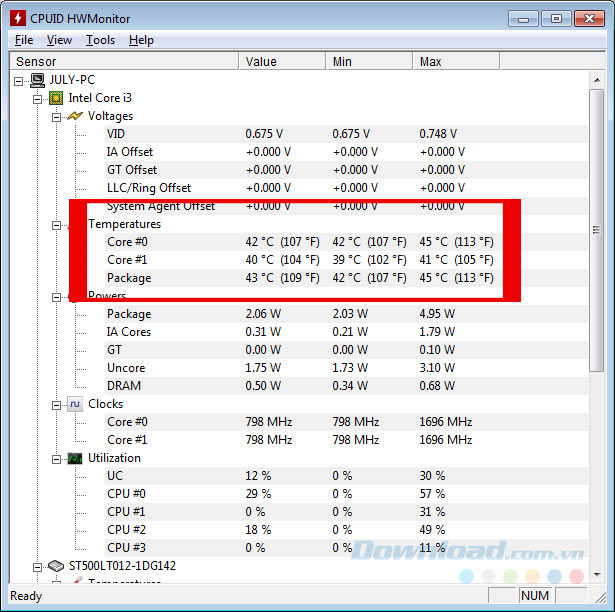Open the Tools menu

tap(100, 40)
